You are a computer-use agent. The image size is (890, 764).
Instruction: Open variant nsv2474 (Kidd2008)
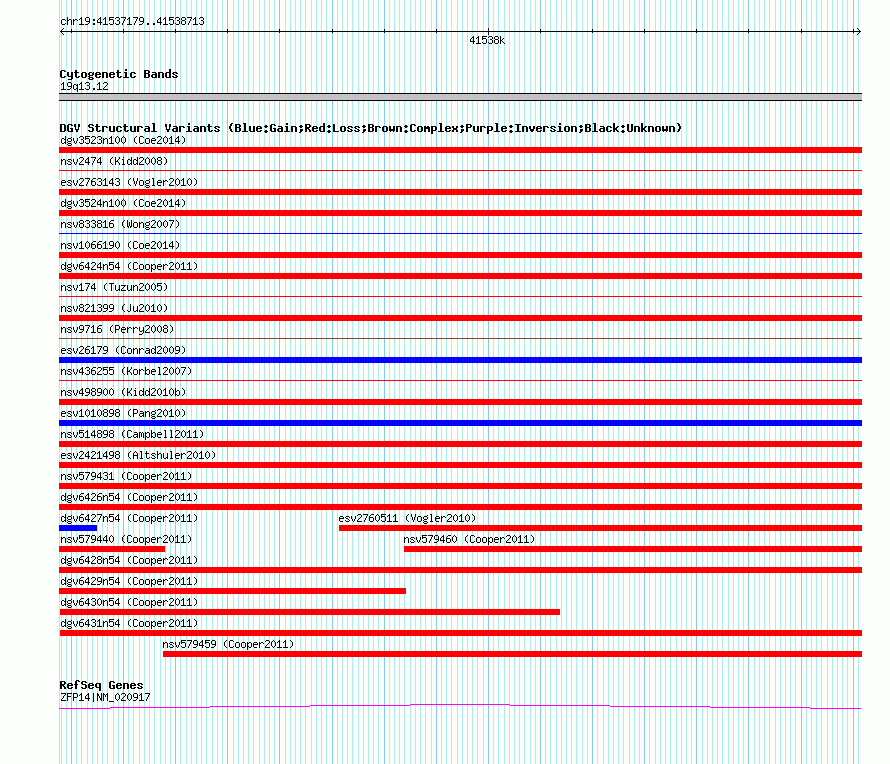(x=114, y=161)
